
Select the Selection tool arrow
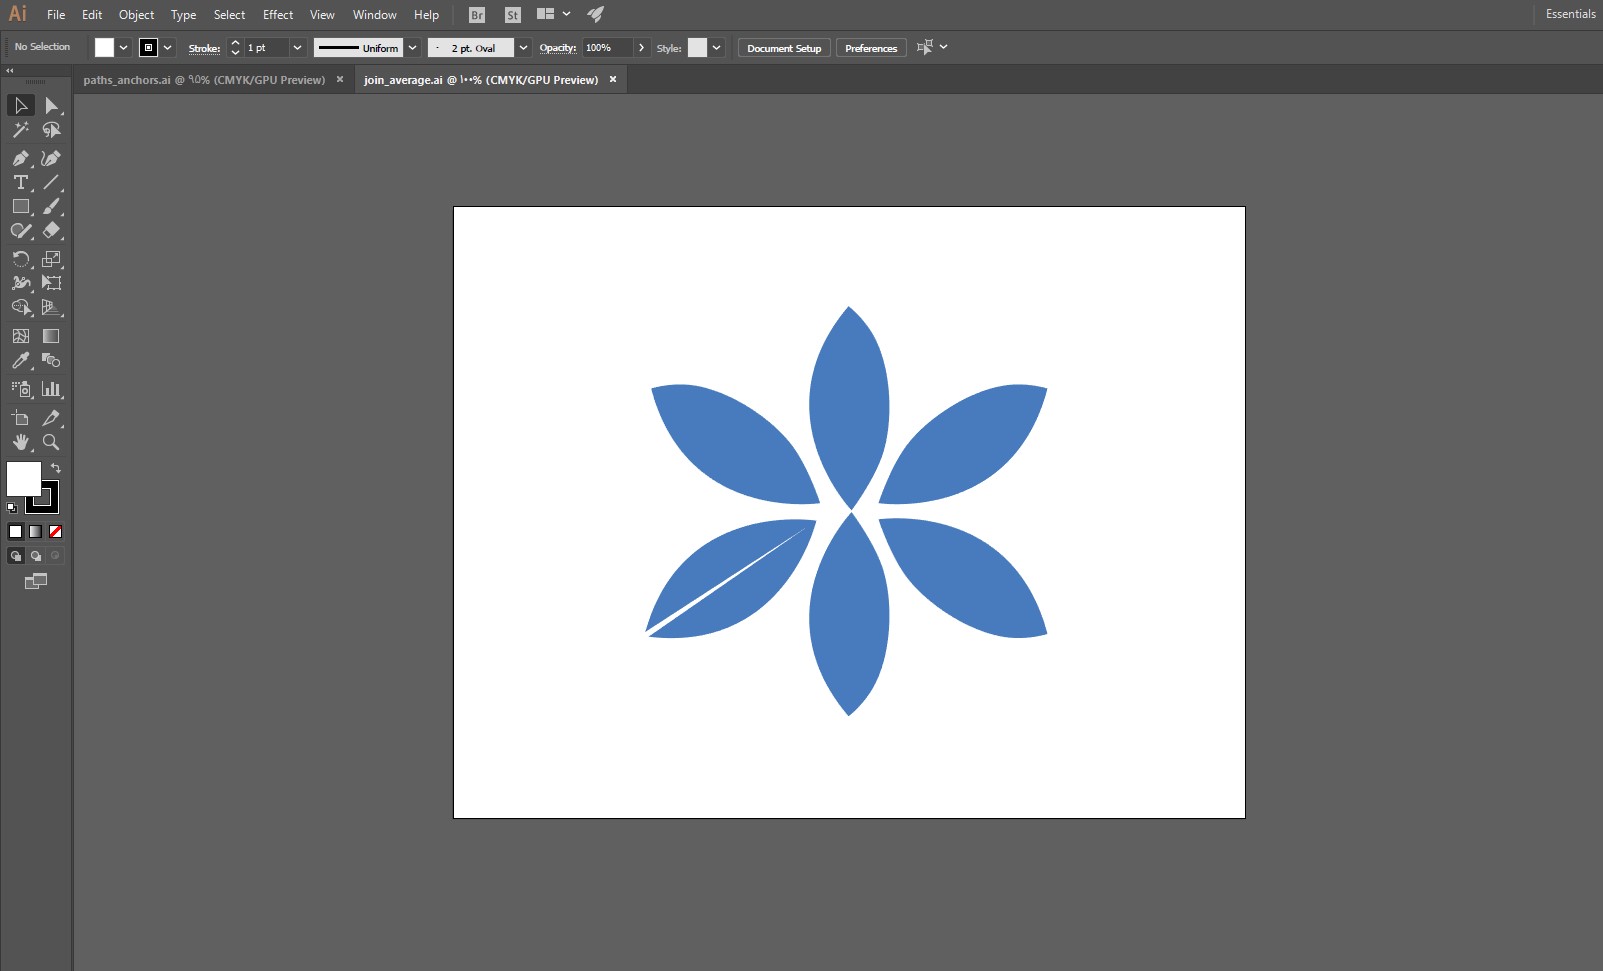21,105
